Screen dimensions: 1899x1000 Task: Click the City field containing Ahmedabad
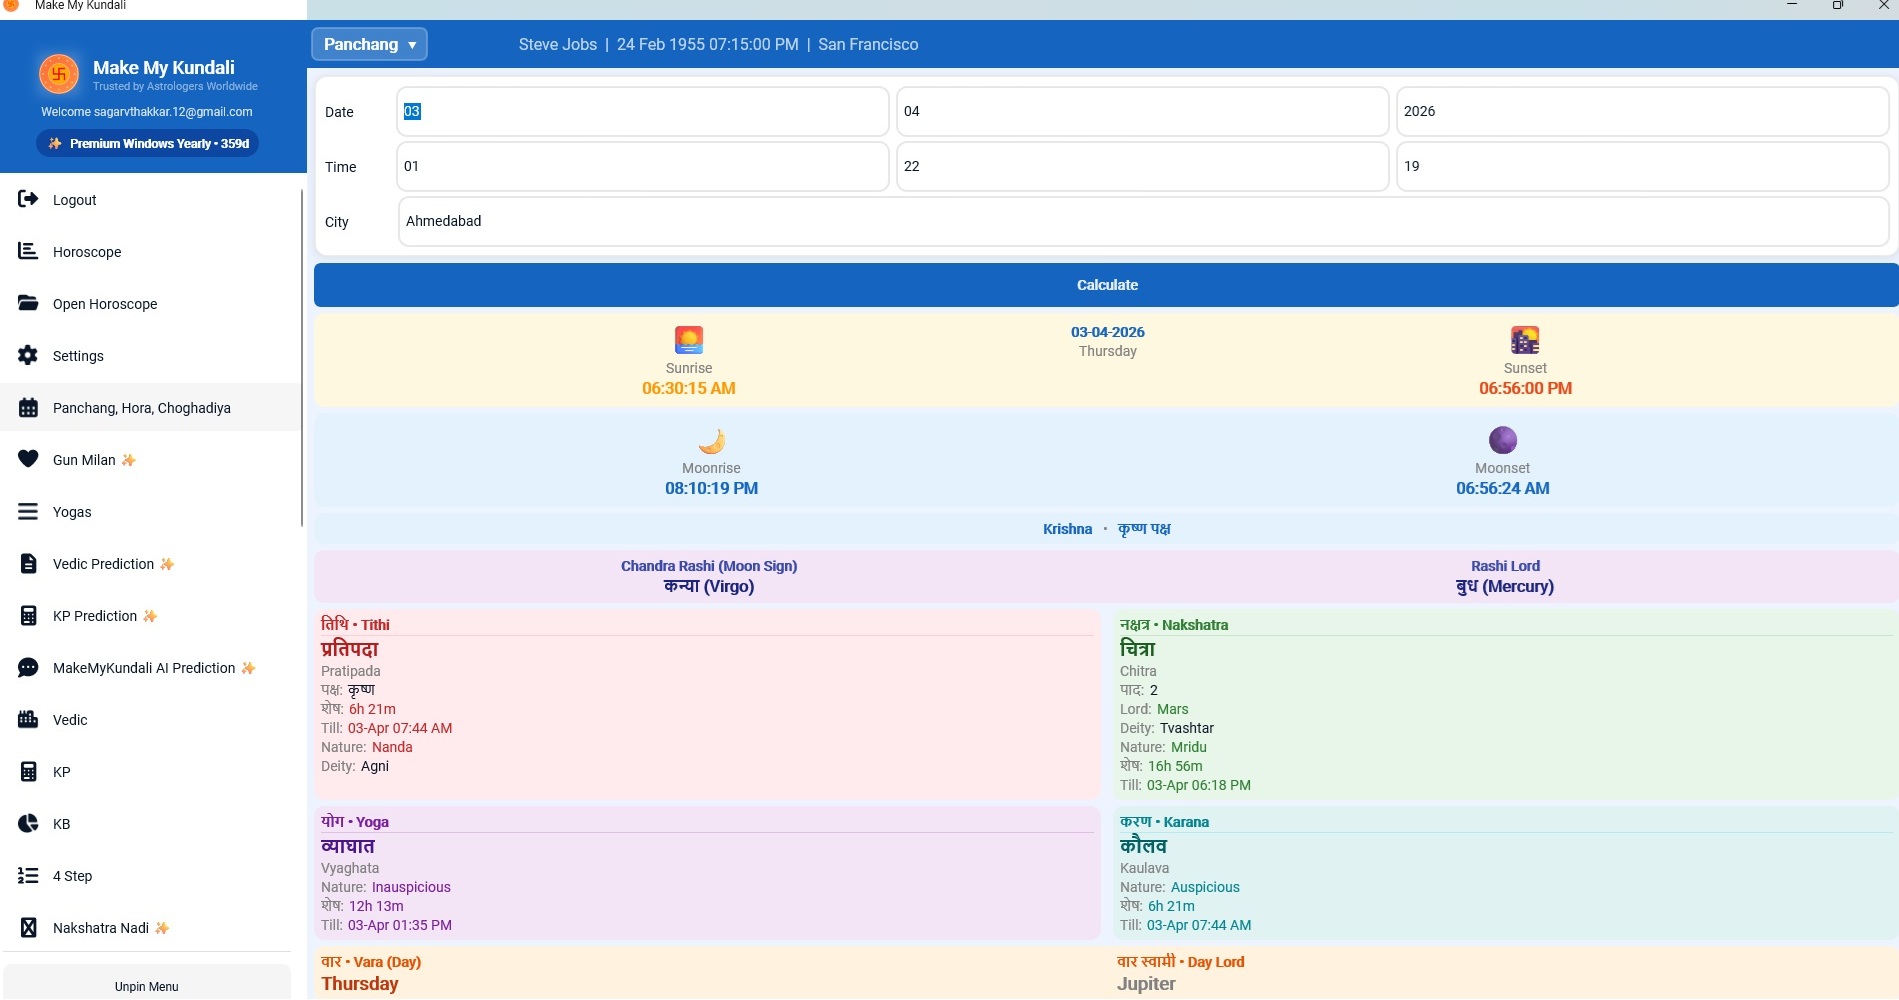coord(1143,221)
